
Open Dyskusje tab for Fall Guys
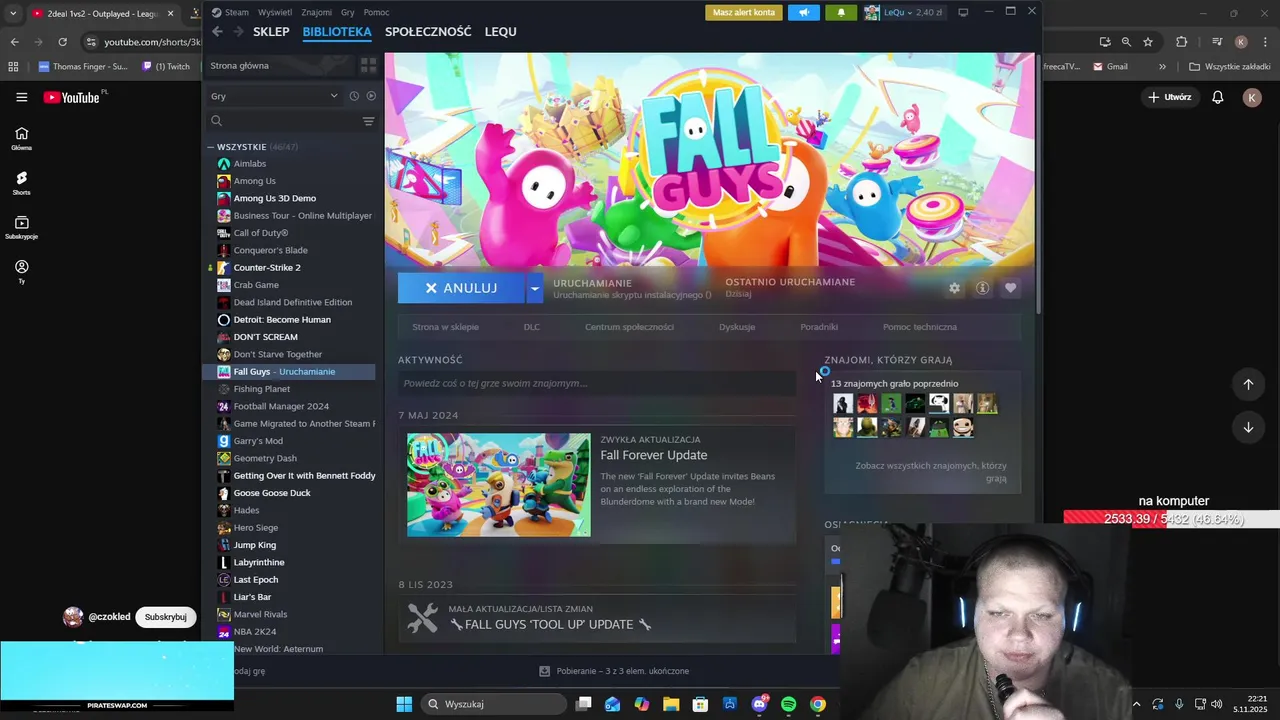tap(737, 327)
